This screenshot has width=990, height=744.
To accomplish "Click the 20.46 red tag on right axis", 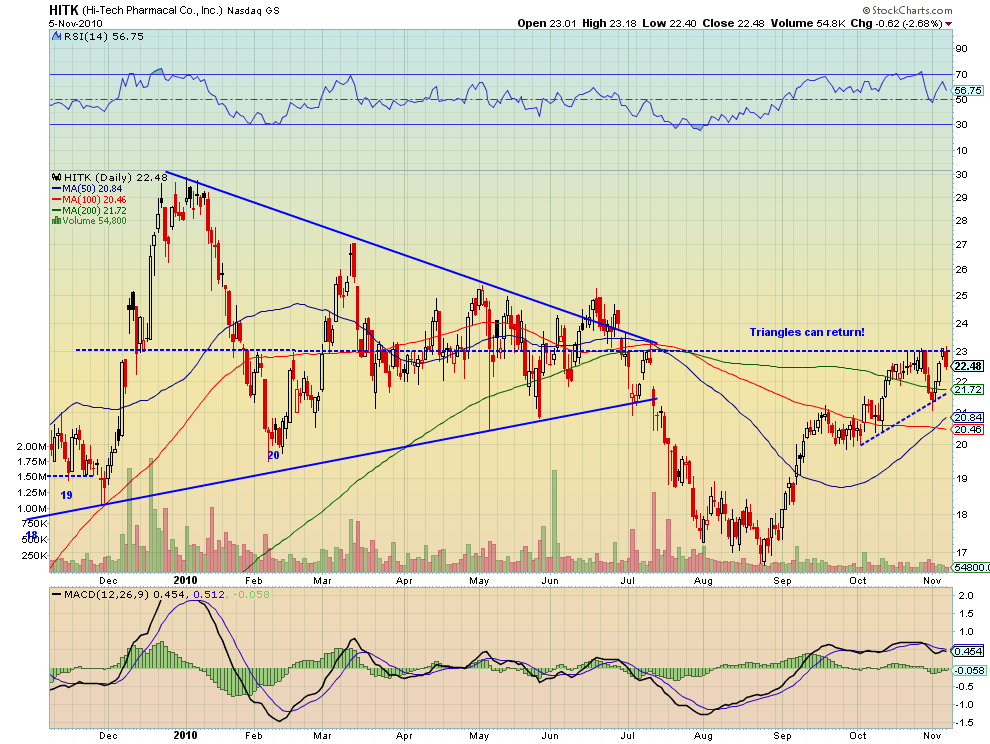I will pyautogui.click(x=968, y=429).
